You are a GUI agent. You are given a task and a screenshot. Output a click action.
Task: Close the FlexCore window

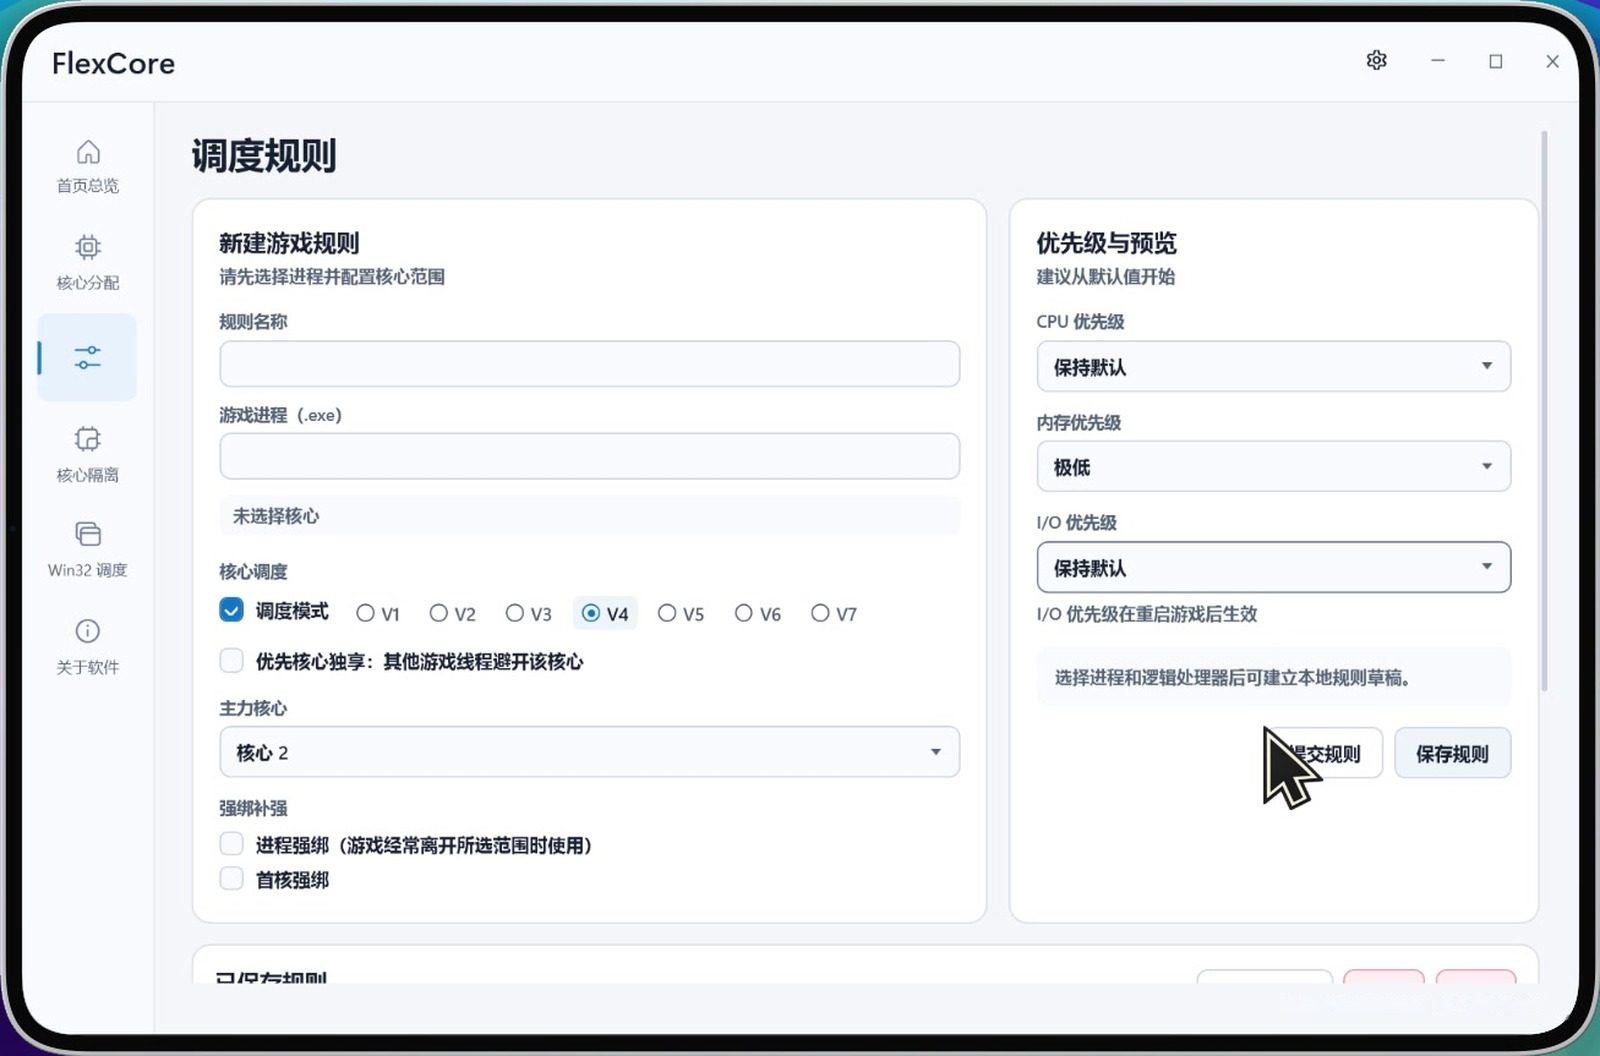tap(1552, 61)
